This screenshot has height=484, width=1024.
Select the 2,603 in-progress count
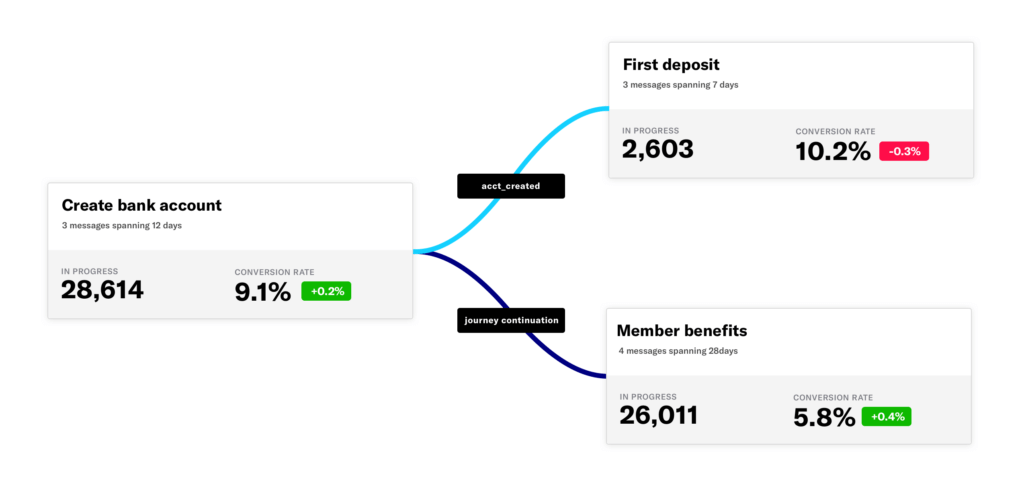pos(657,150)
